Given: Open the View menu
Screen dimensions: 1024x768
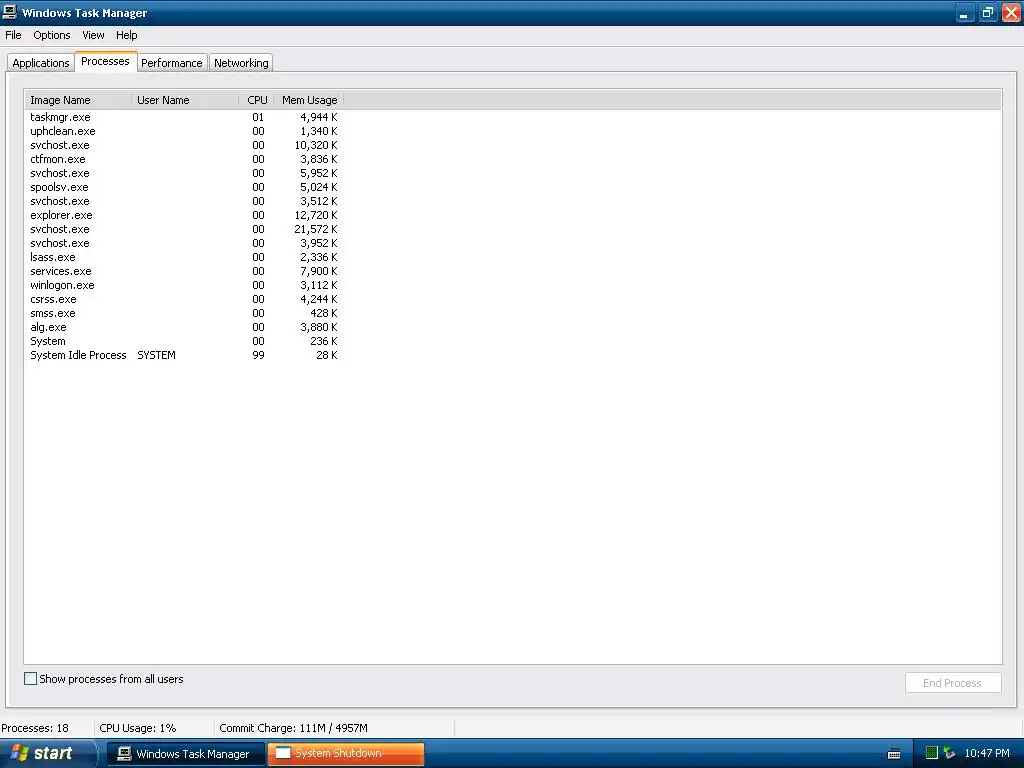Looking at the screenshot, I should [93, 35].
